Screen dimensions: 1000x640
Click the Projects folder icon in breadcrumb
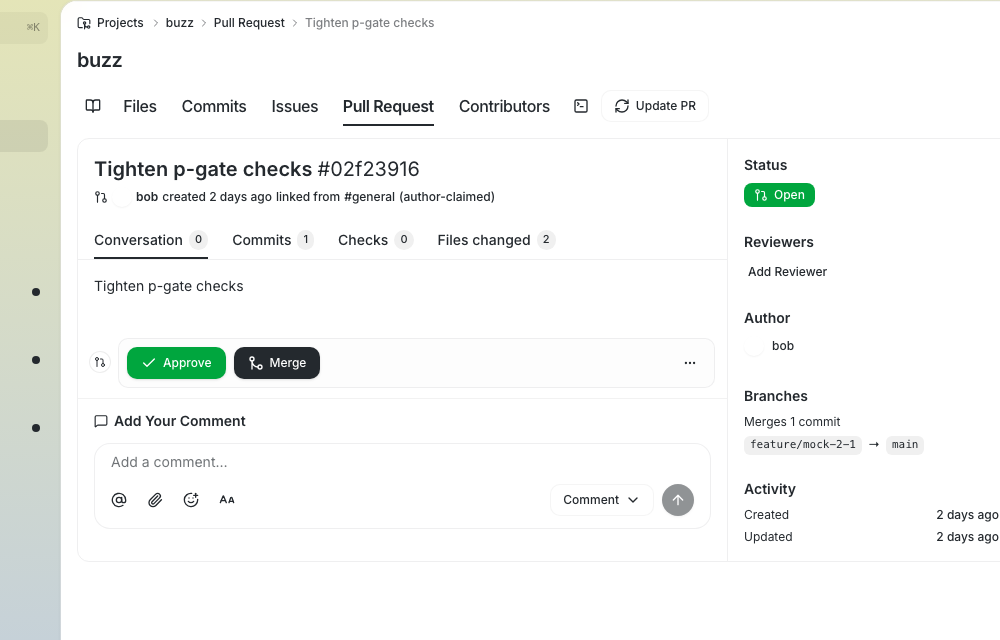click(84, 23)
